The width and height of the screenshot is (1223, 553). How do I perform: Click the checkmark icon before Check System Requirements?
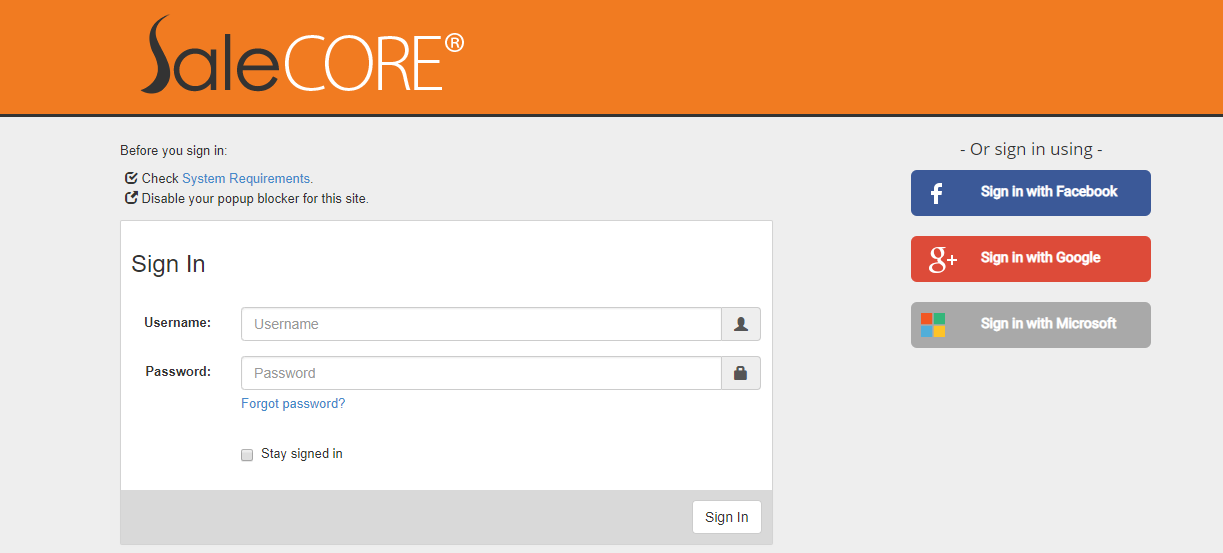click(131, 178)
